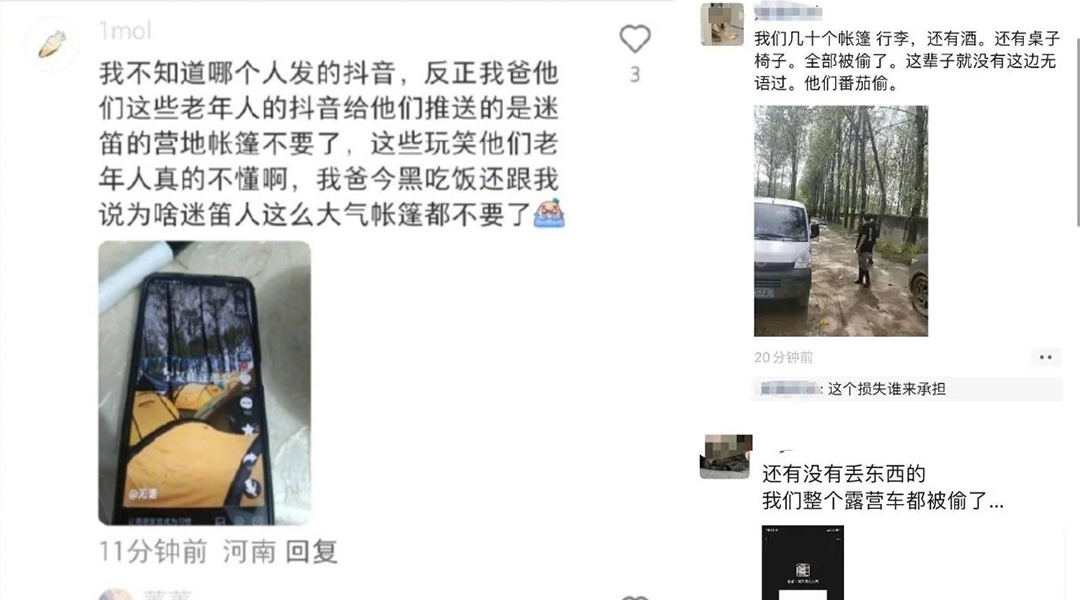
Task: Open the two-dot more options button
Action: click(x=1046, y=357)
